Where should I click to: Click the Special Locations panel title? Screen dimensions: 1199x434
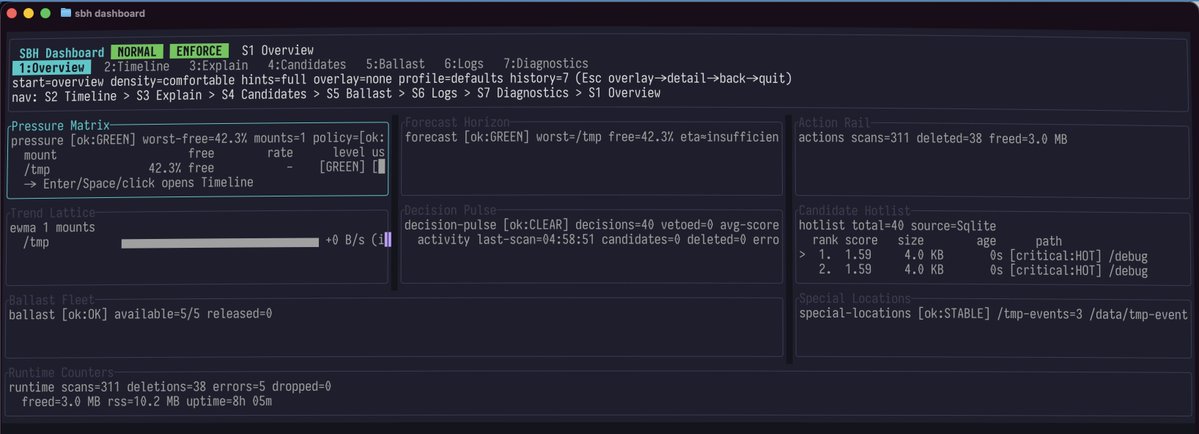(x=855, y=299)
